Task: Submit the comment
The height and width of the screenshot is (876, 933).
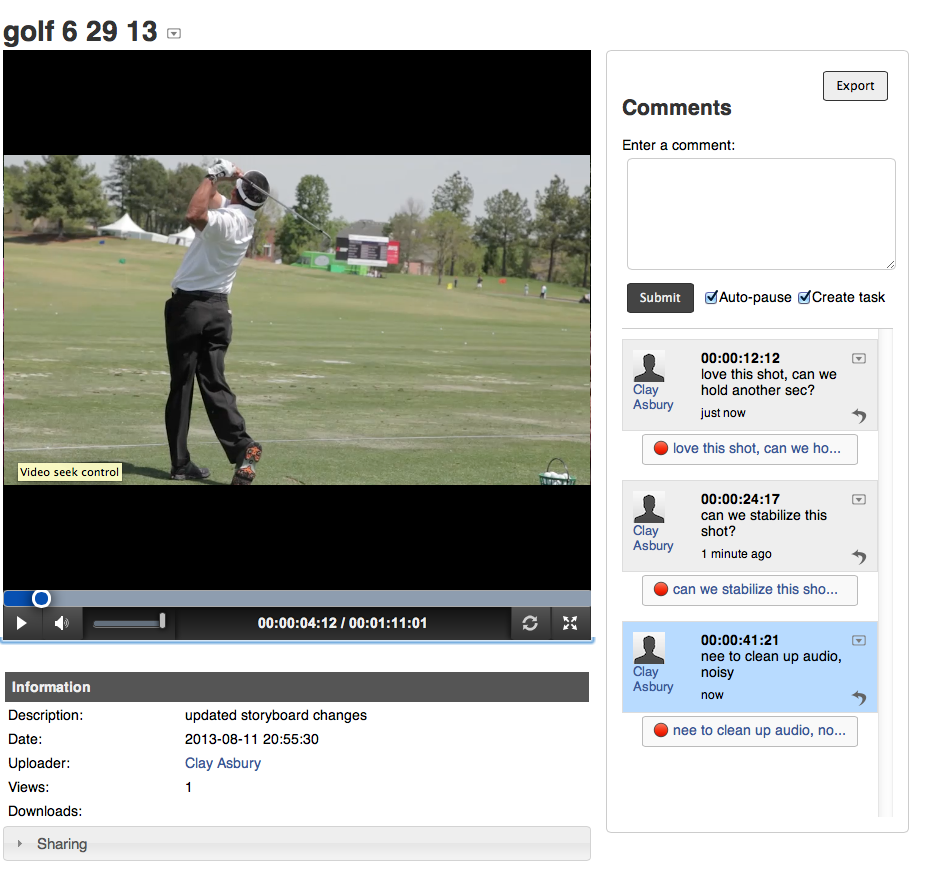Action: [660, 298]
